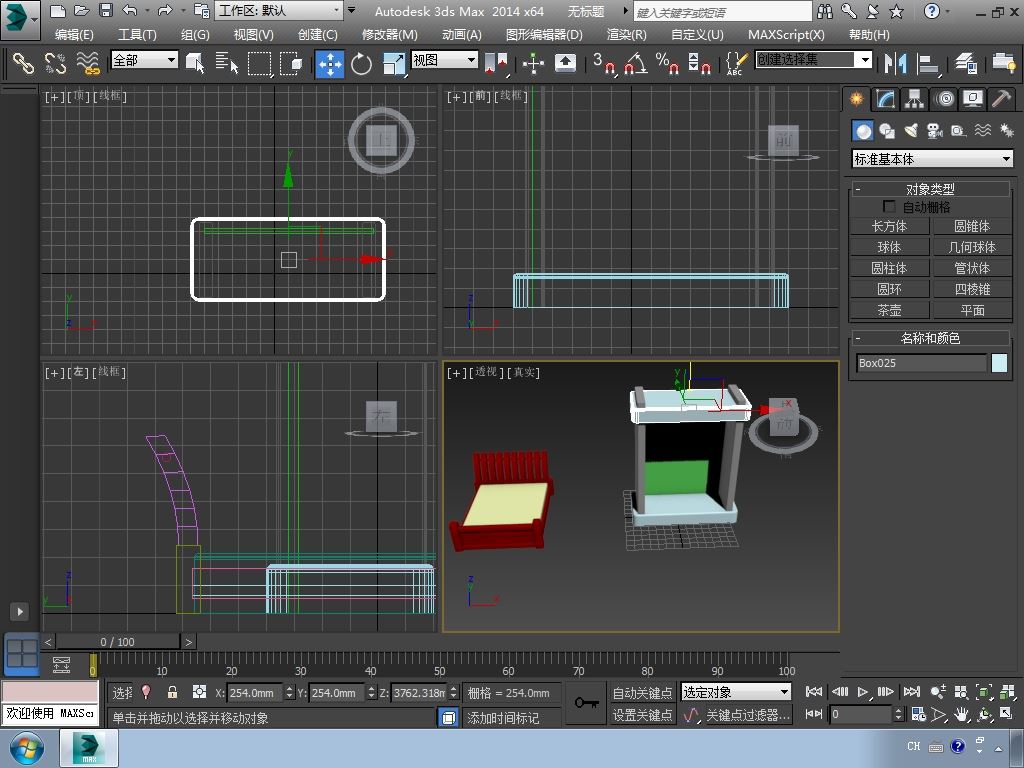Click the 茶壶 teapot button
This screenshot has width=1024, height=768.
[889, 310]
